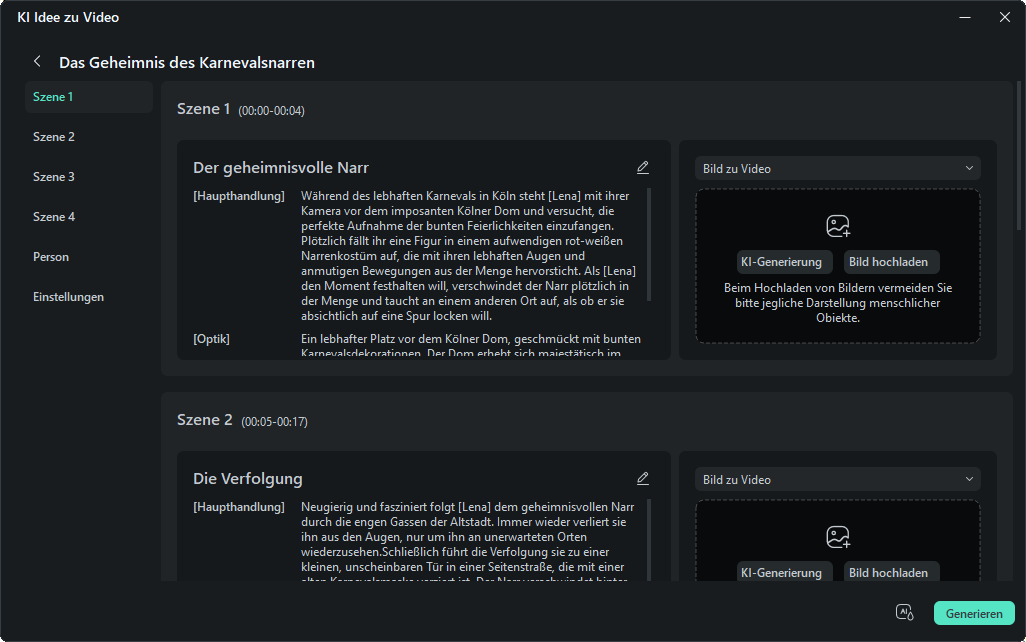
Task: Edit the 'Der geheimnisvolle Narr' scene text
Action: 642,168
